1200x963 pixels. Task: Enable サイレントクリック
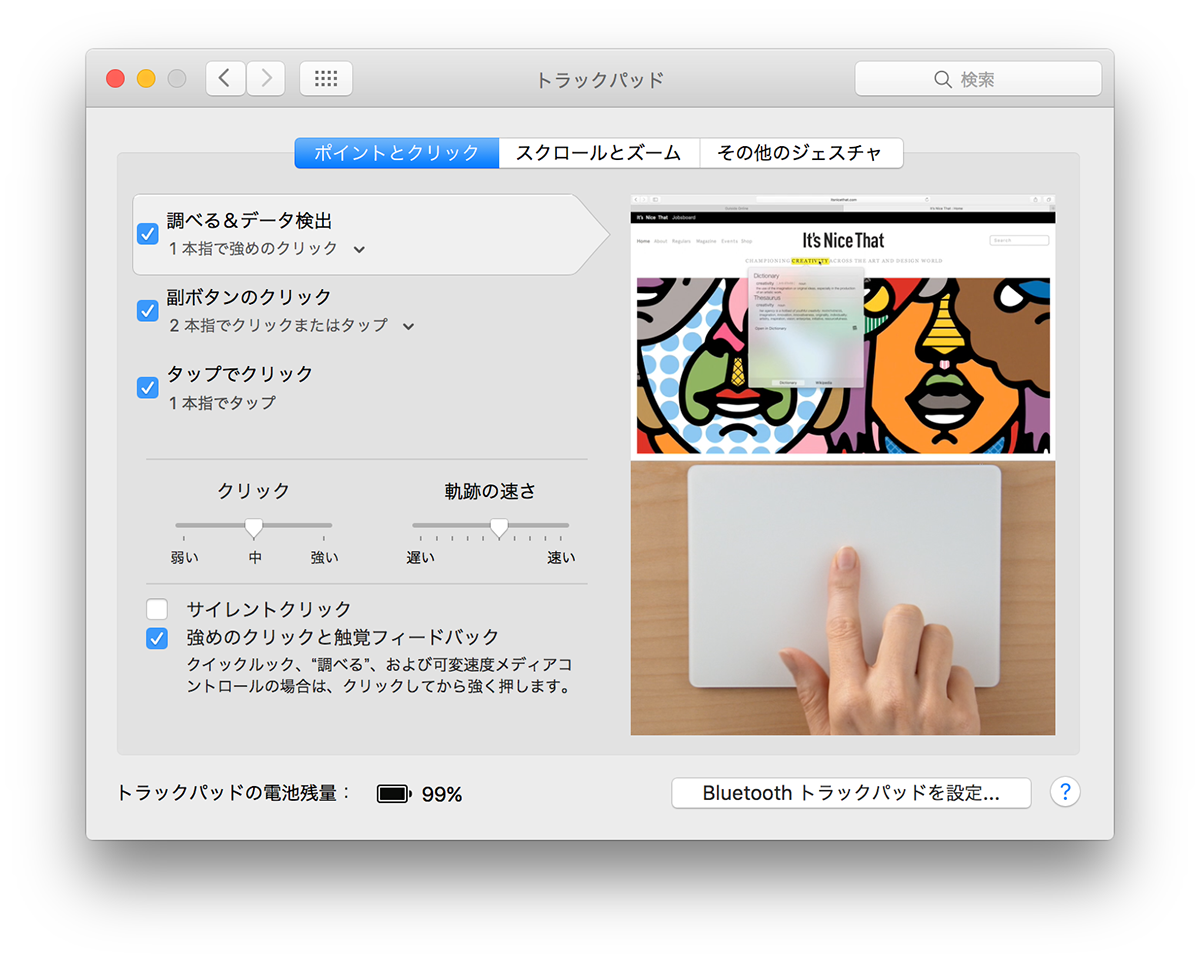157,608
